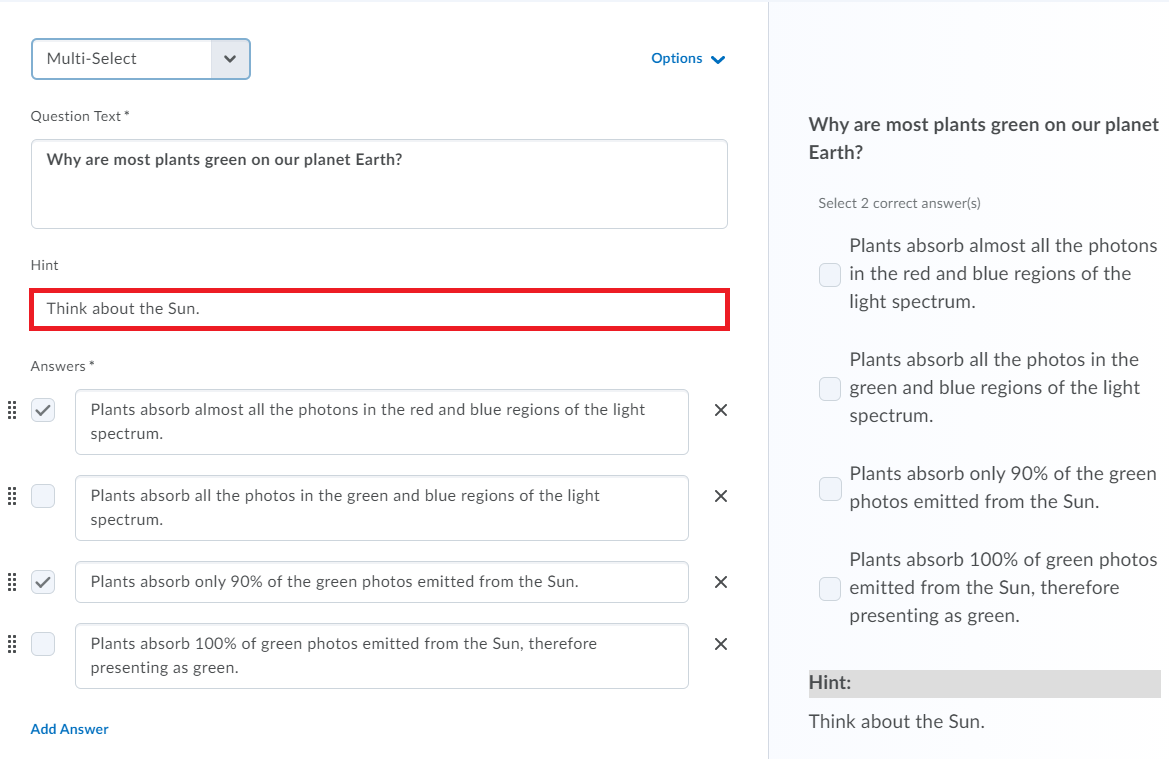Viewport: 1169px width, 759px height.
Task: Grab the reorder icon for the second answer
Action: 13,496
